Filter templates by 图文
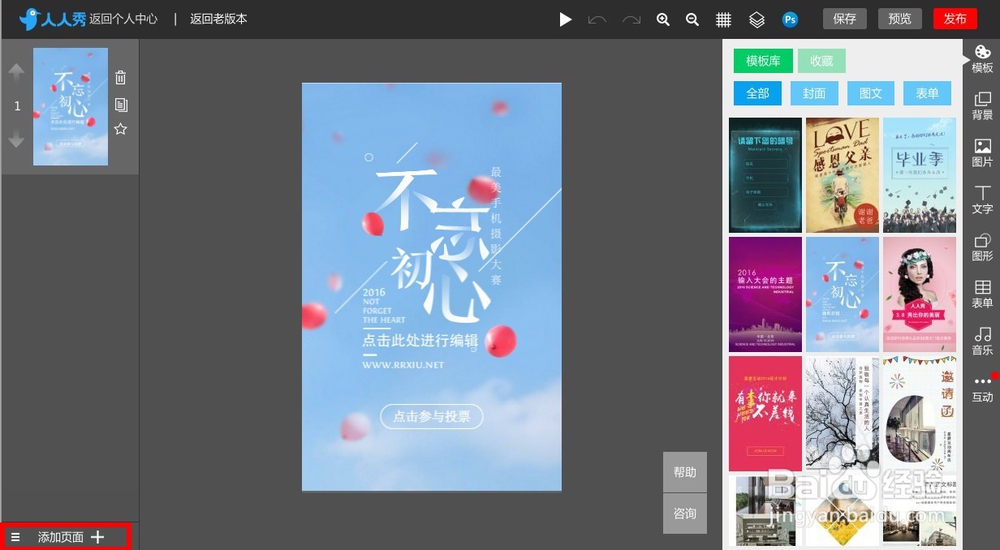Image resolution: width=1000 pixels, height=550 pixels. (x=871, y=93)
